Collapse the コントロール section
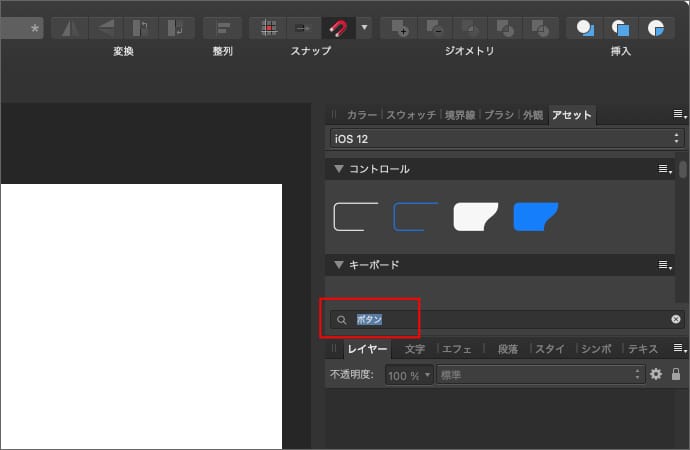The image size is (690, 450). pos(339,169)
